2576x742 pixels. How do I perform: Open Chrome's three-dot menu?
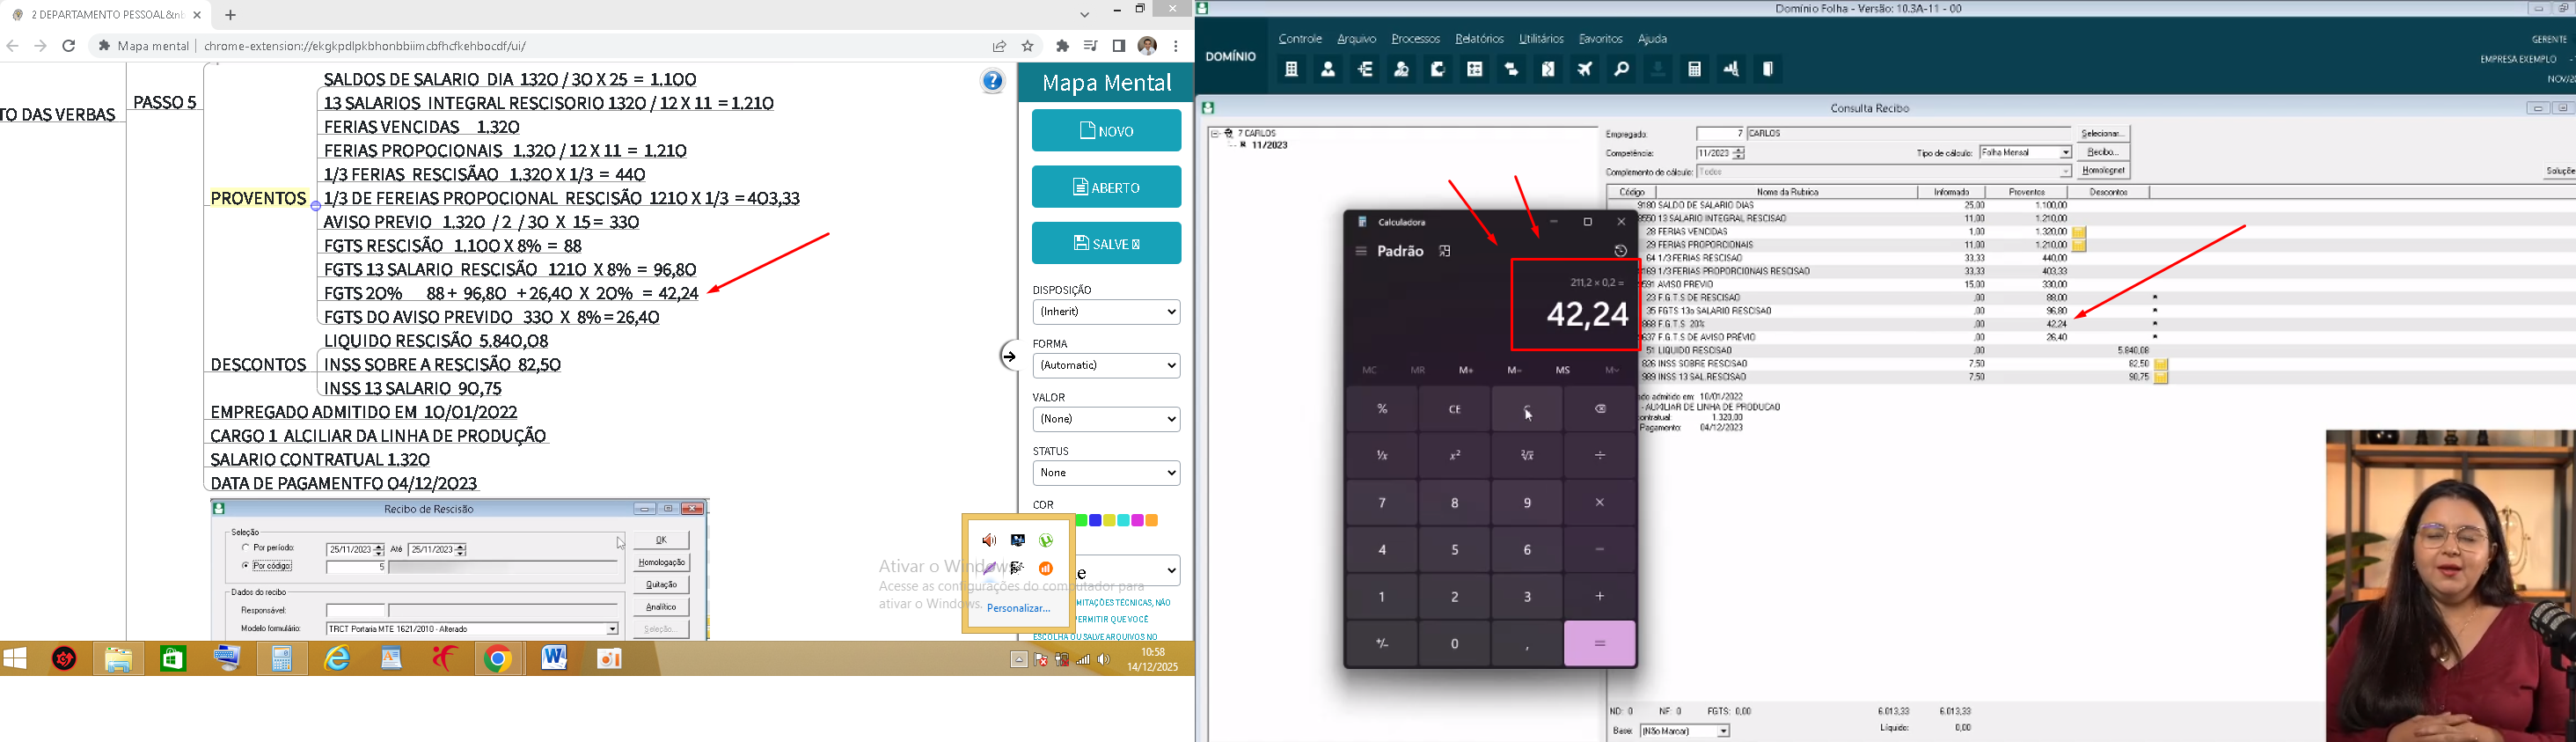point(1176,46)
